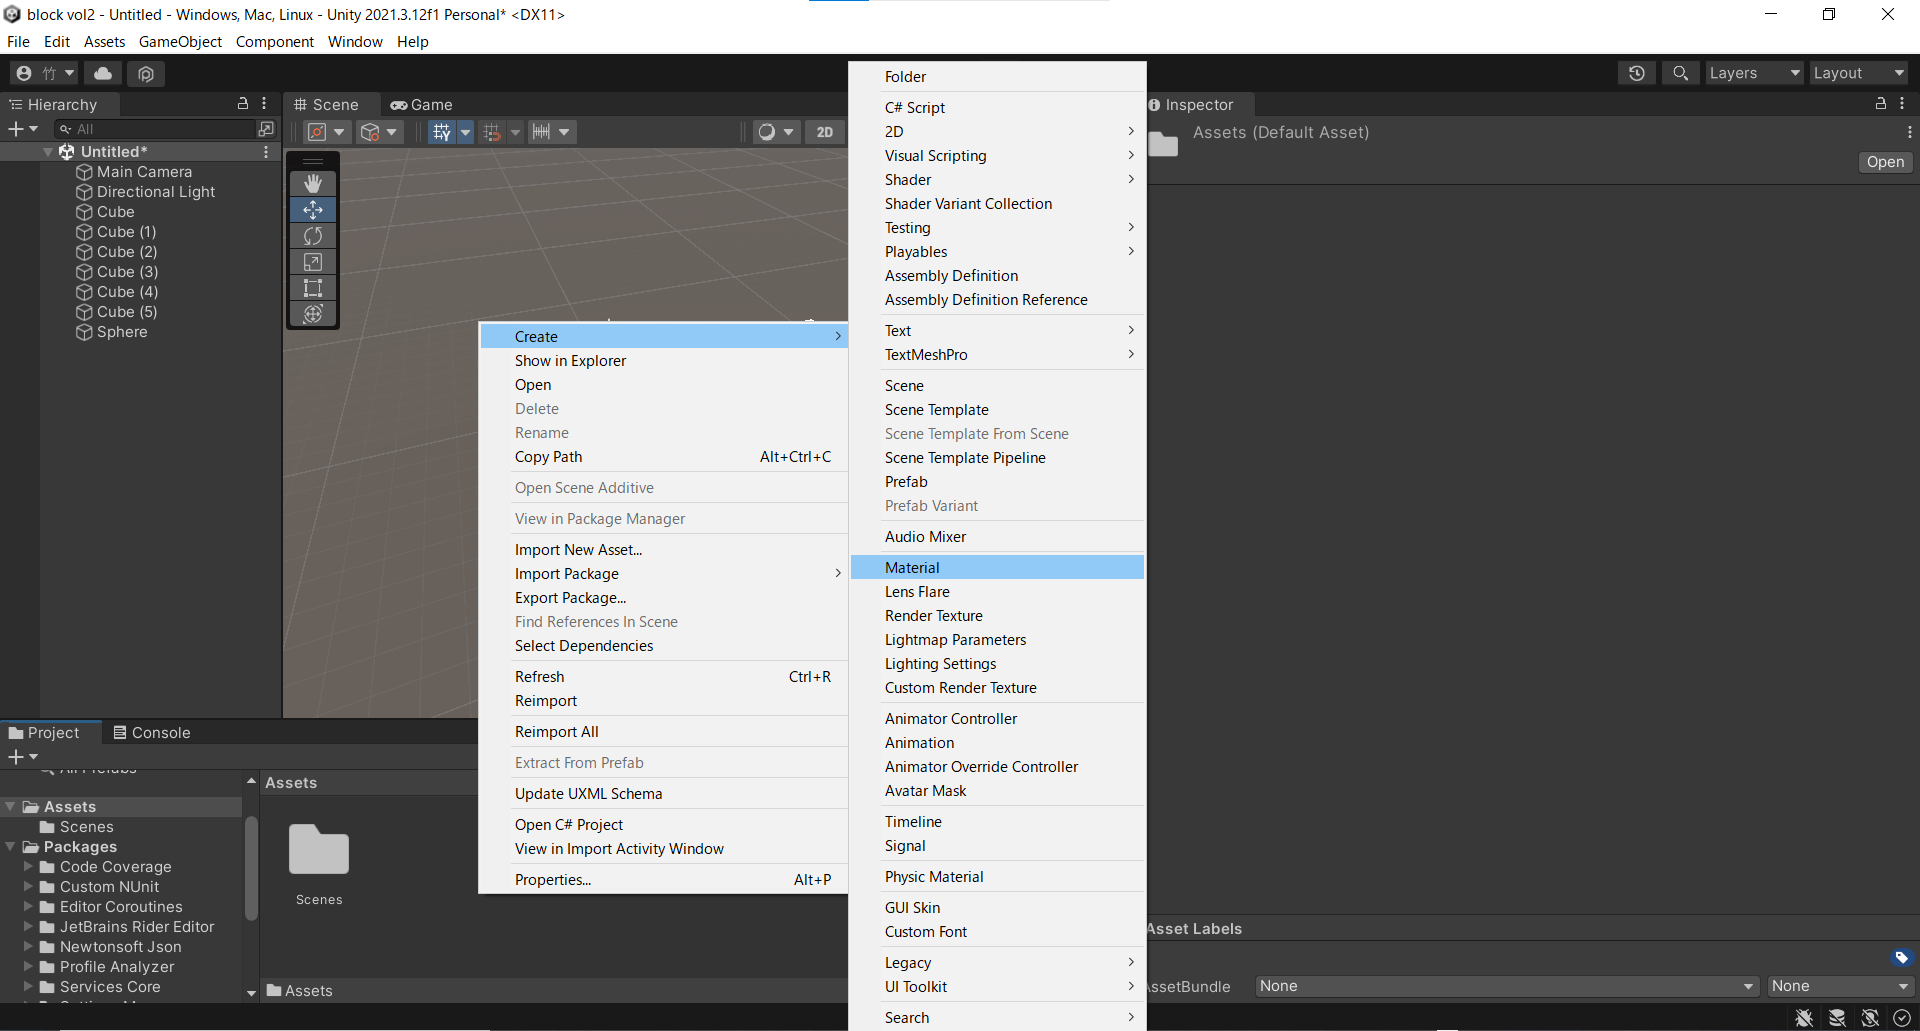Click the Hierarchy search field
Image resolution: width=1920 pixels, height=1031 pixels.
coord(156,129)
